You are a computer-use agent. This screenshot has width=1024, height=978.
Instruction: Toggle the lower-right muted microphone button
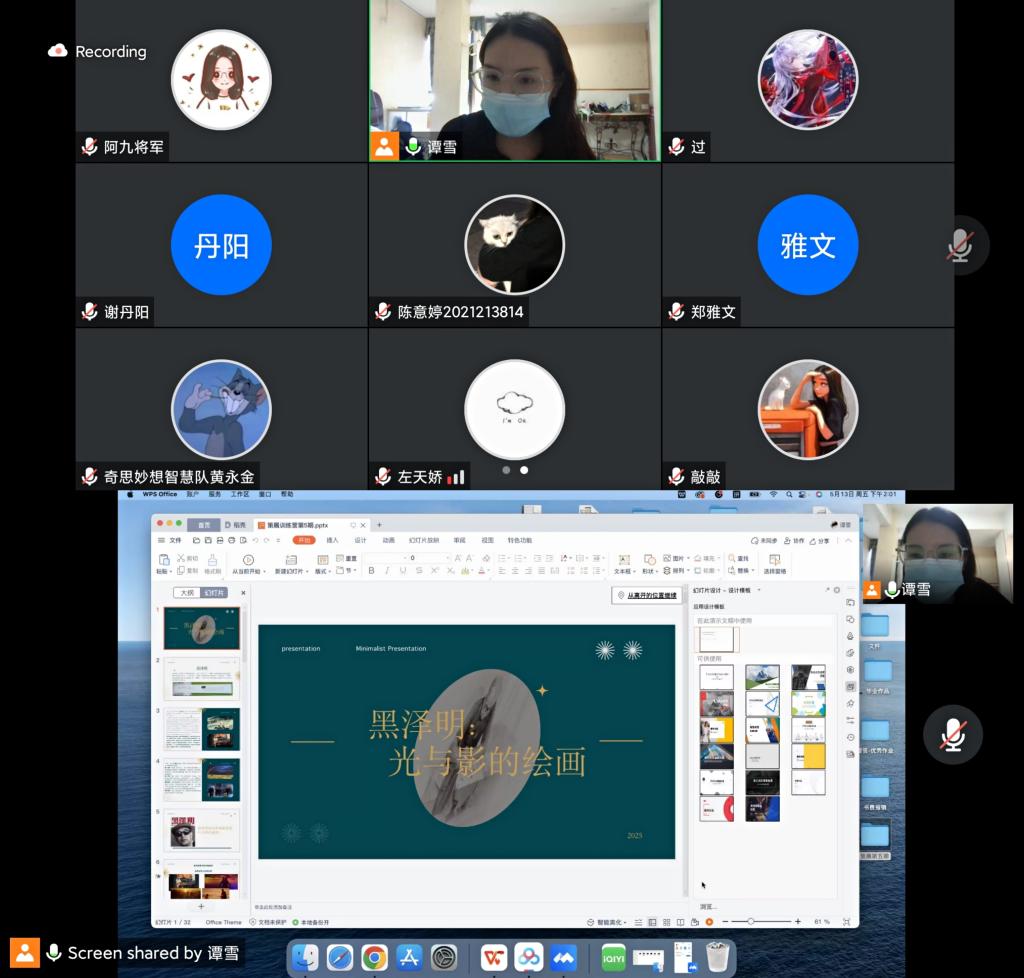(952, 735)
